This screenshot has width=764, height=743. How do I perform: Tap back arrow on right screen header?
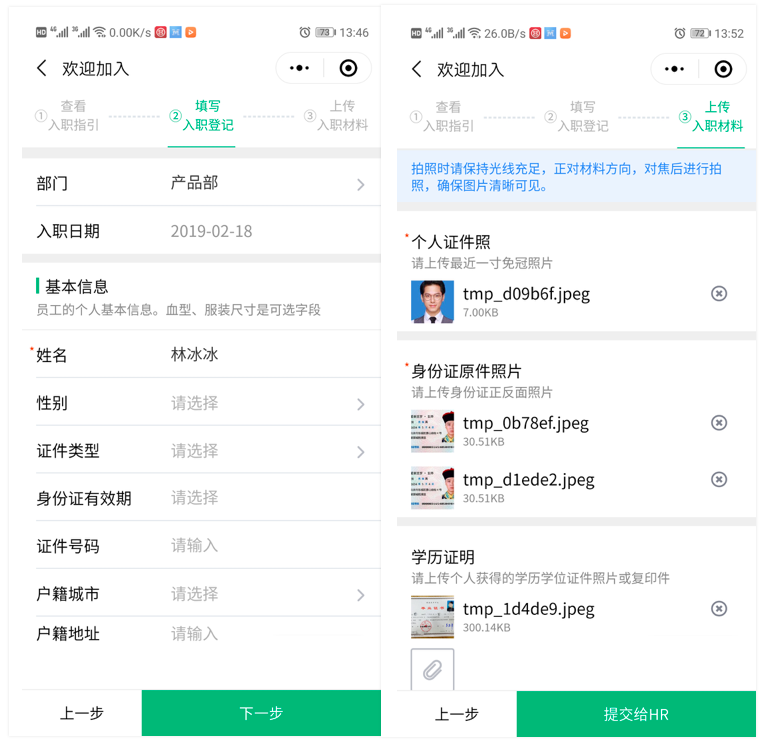(417, 69)
